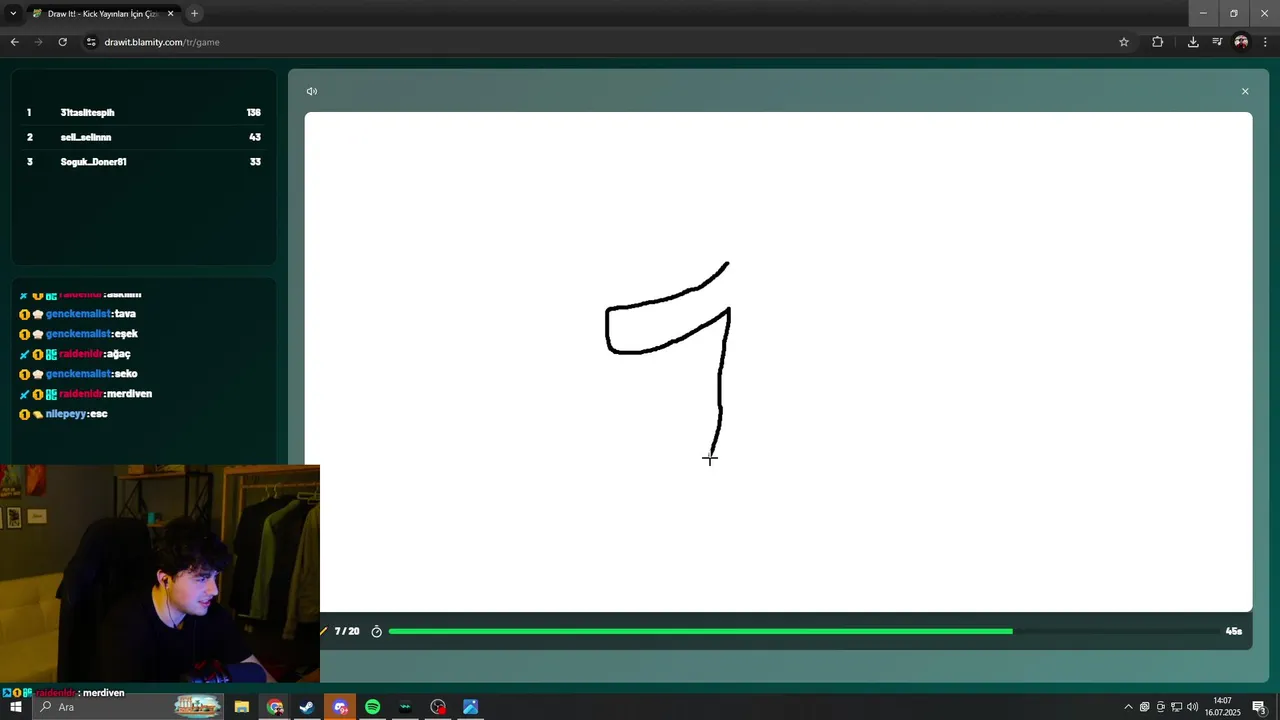1280x720 pixels.
Task: Click the chat message 'seko'
Action: (x=126, y=374)
